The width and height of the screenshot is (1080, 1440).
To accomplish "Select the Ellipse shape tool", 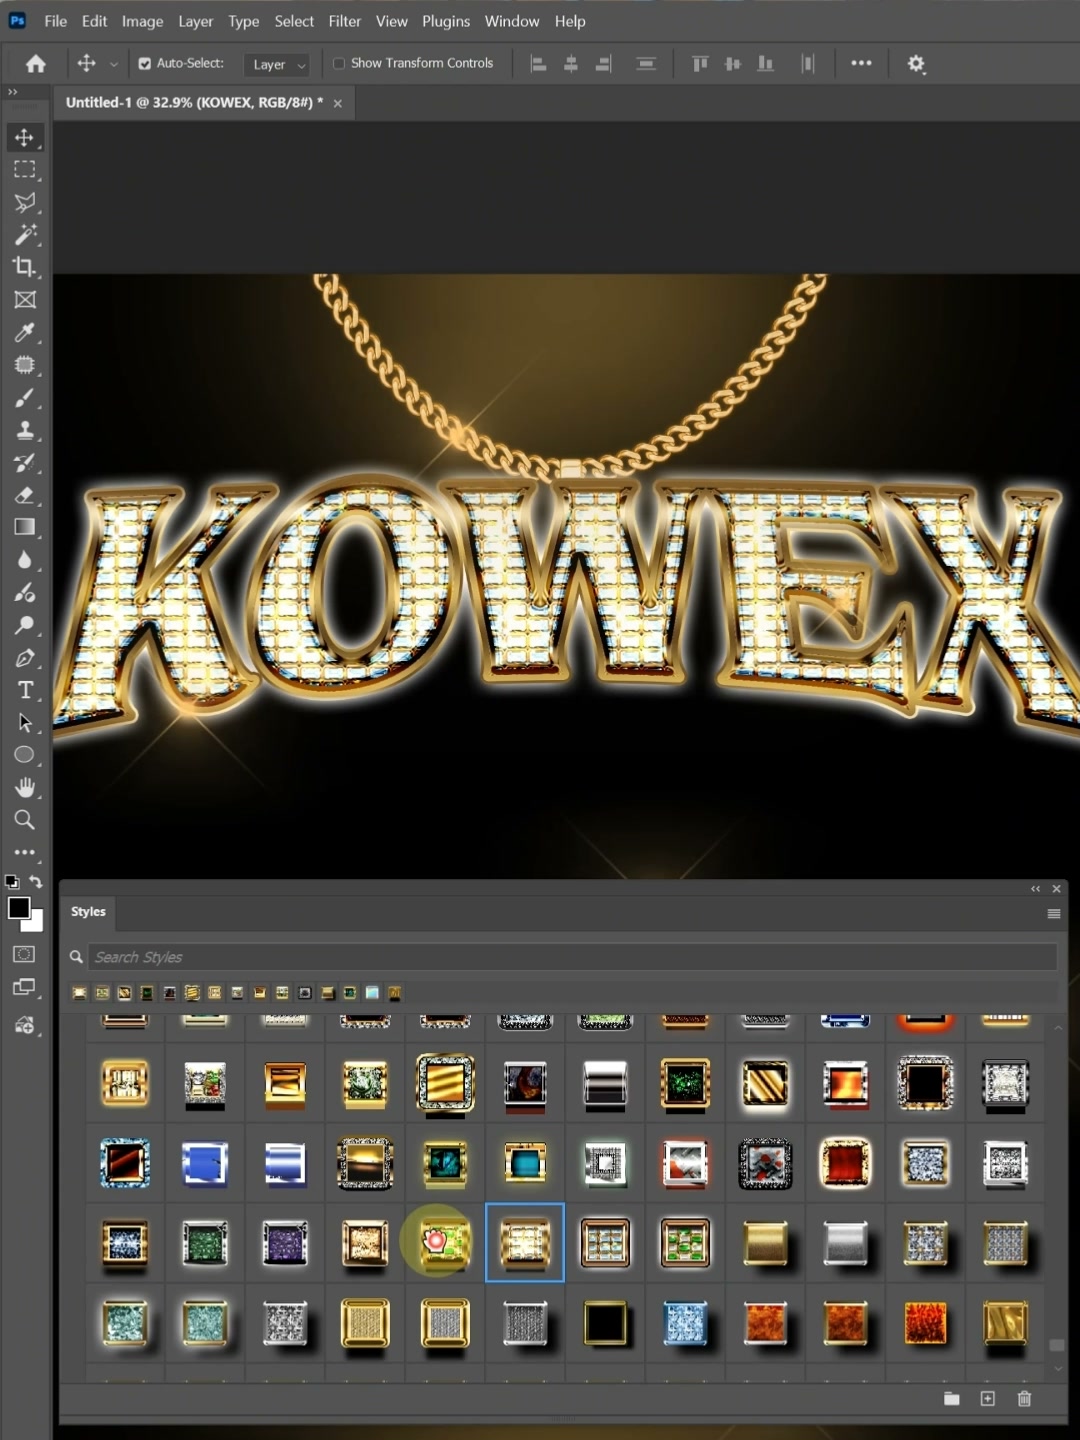I will click(25, 755).
